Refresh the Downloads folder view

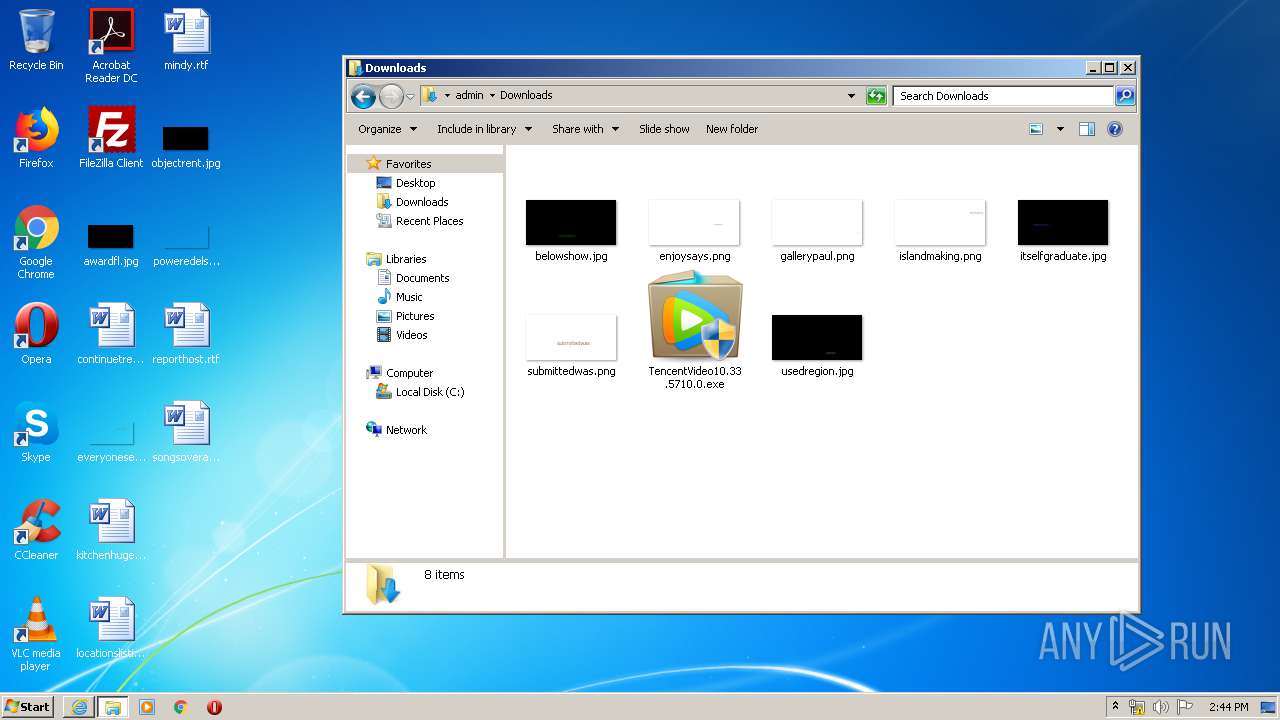(x=876, y=96)
